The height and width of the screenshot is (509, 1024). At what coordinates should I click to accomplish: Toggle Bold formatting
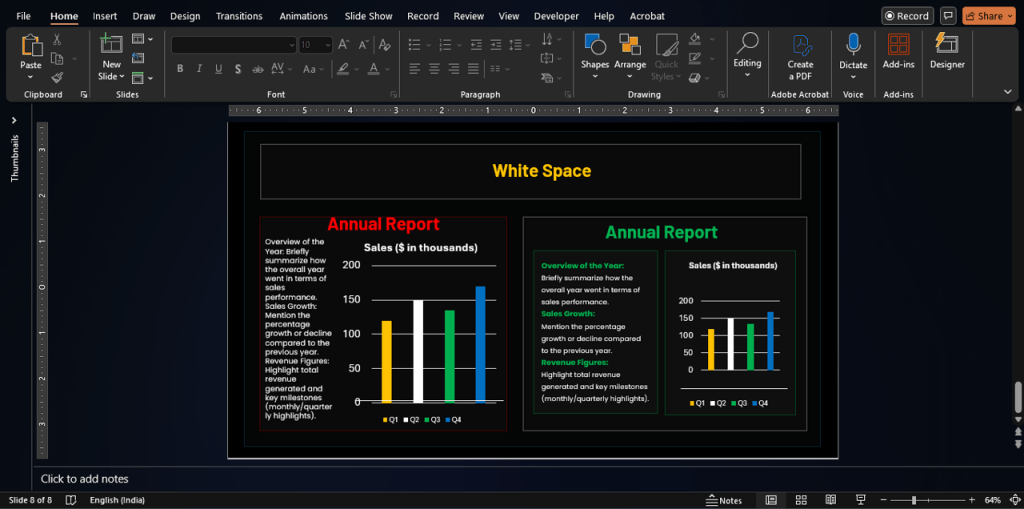[180, 69]
